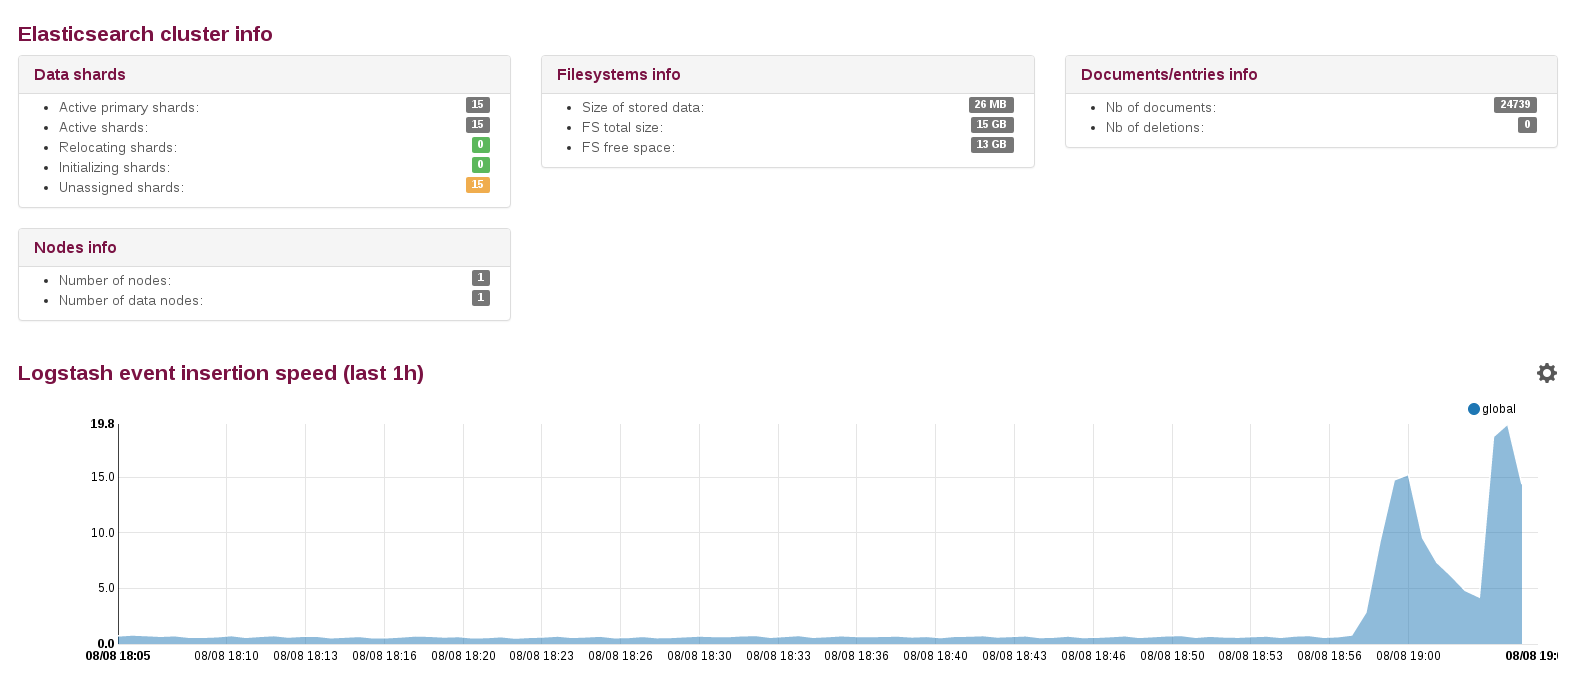1580x692 pixels.
Task: Toggle the global series legend dot
Action: tap(1473, 409)
